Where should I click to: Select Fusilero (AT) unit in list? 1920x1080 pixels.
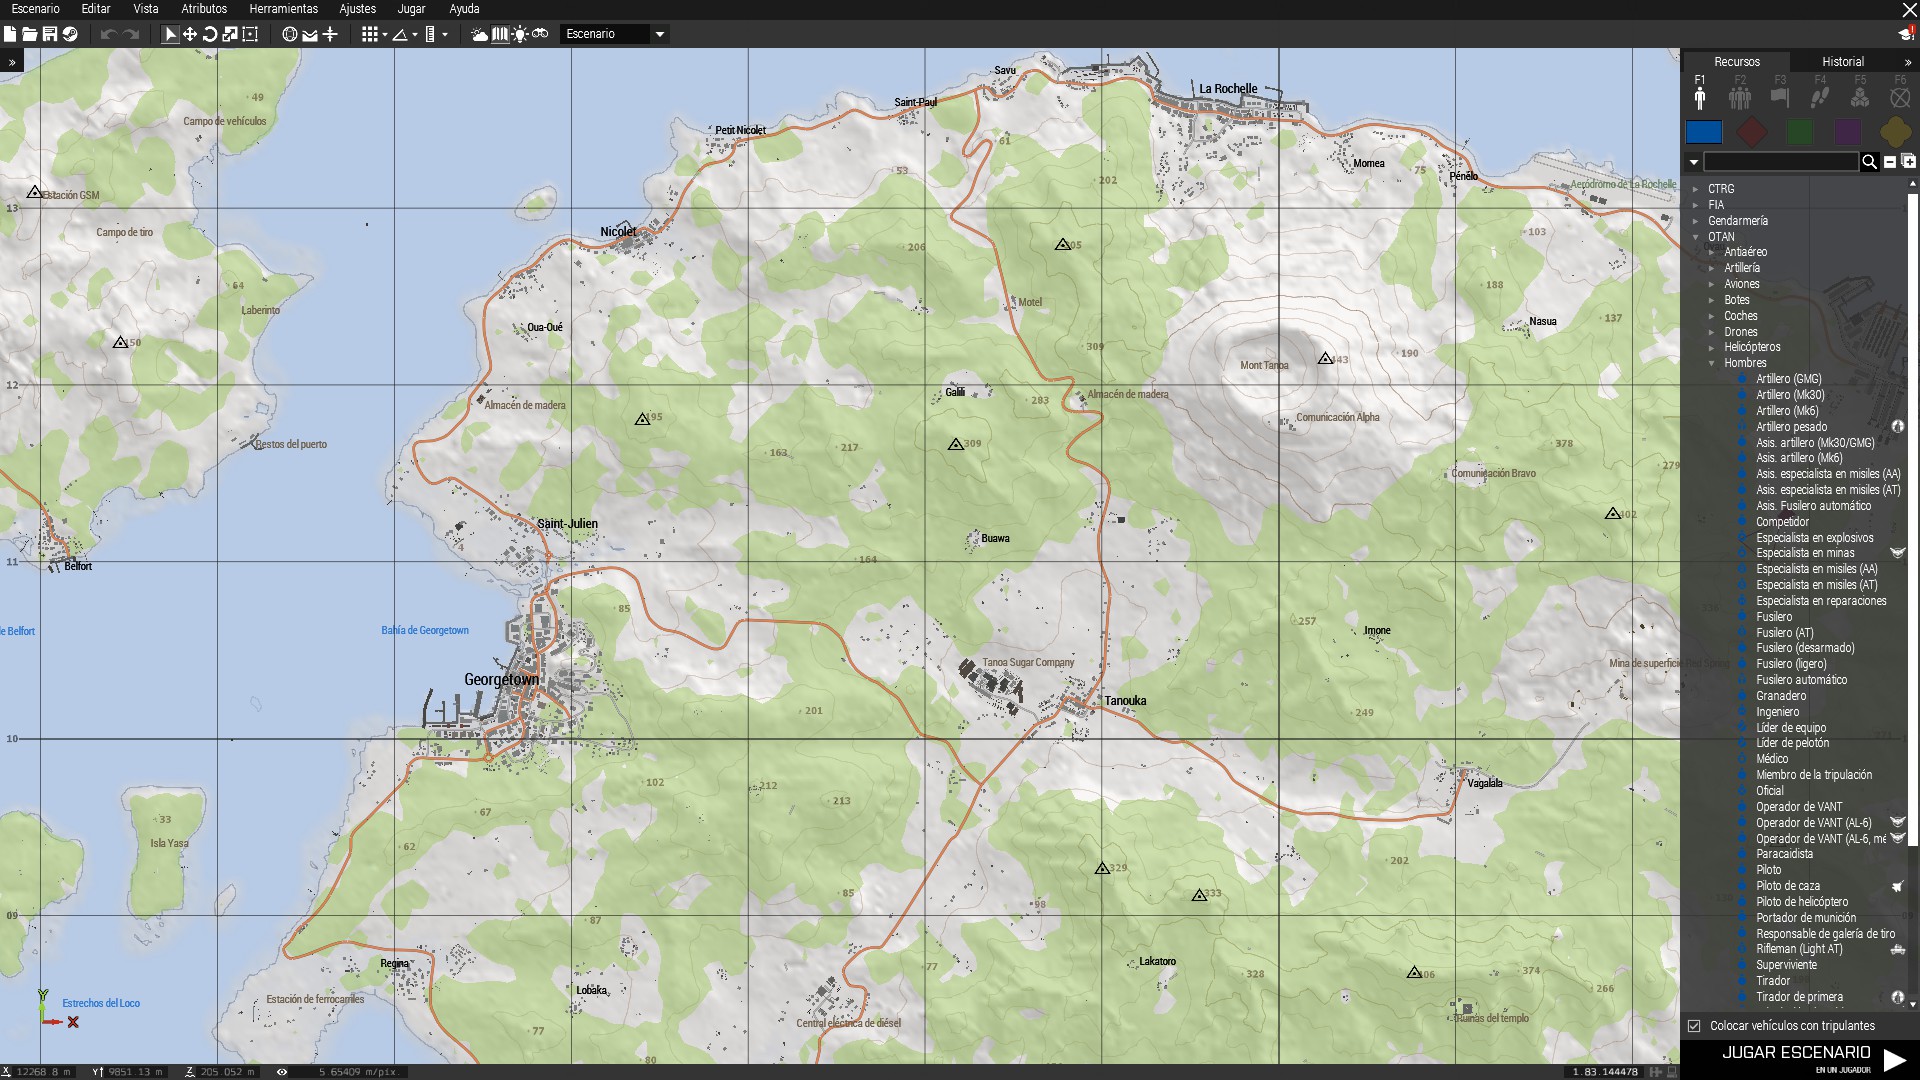point(1784,632)
